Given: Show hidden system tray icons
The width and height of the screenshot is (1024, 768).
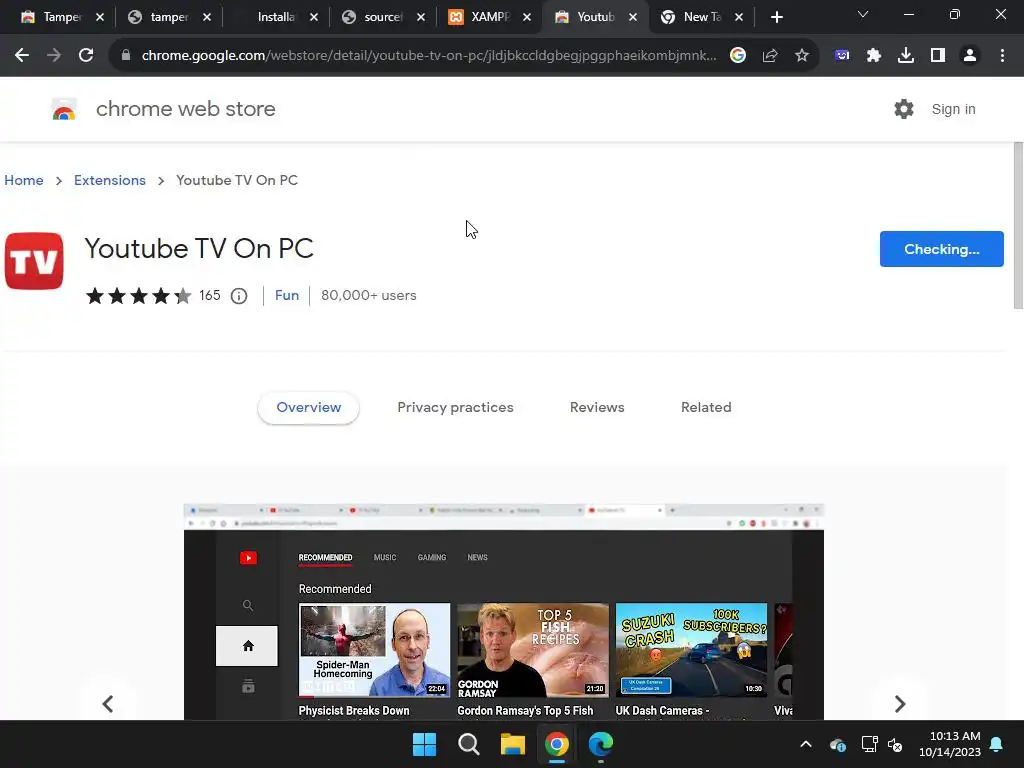Looking at the screenshot, I should click(x=806, y=744).
